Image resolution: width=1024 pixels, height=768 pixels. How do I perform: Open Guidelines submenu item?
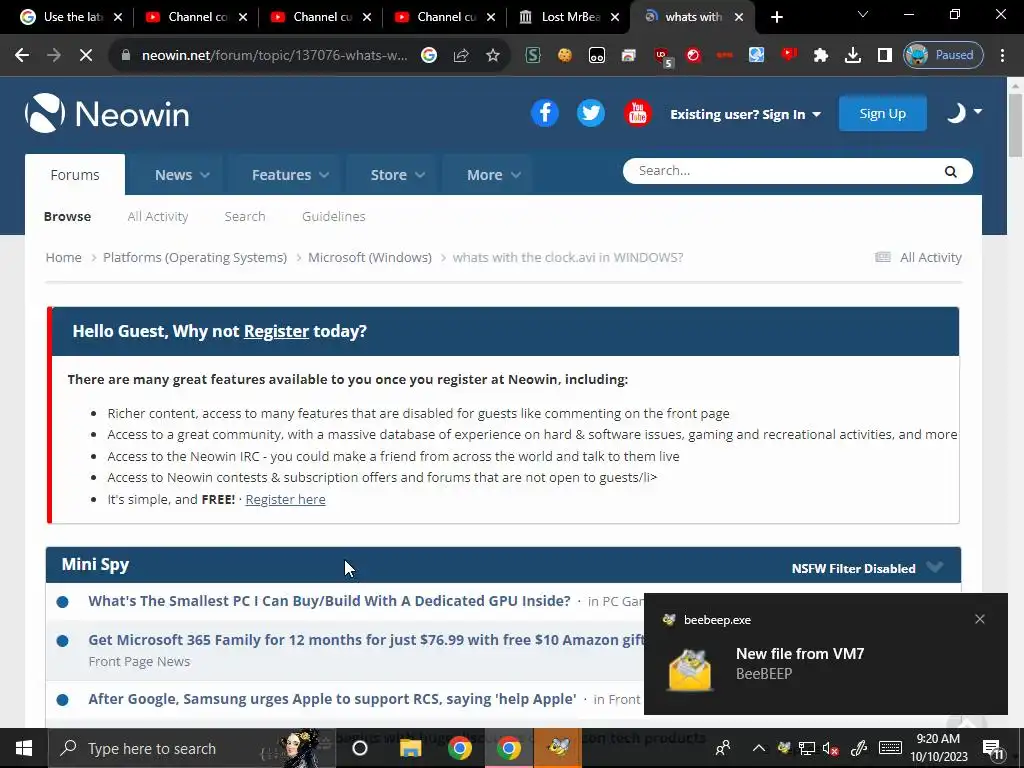[334, 216]
